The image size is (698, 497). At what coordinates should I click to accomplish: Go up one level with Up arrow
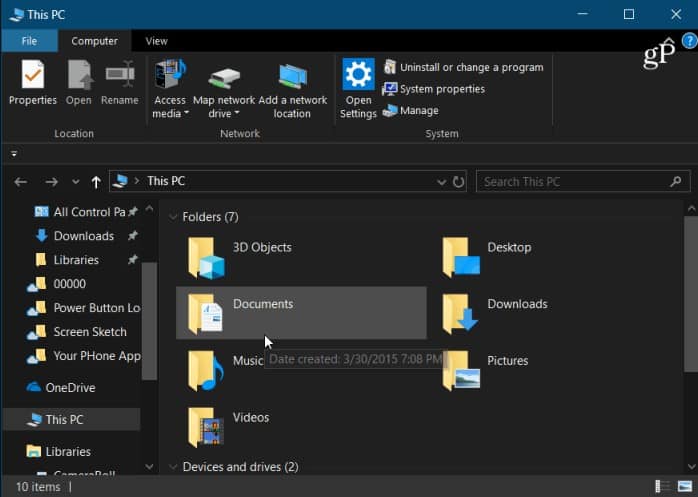[x=96, y=182]
